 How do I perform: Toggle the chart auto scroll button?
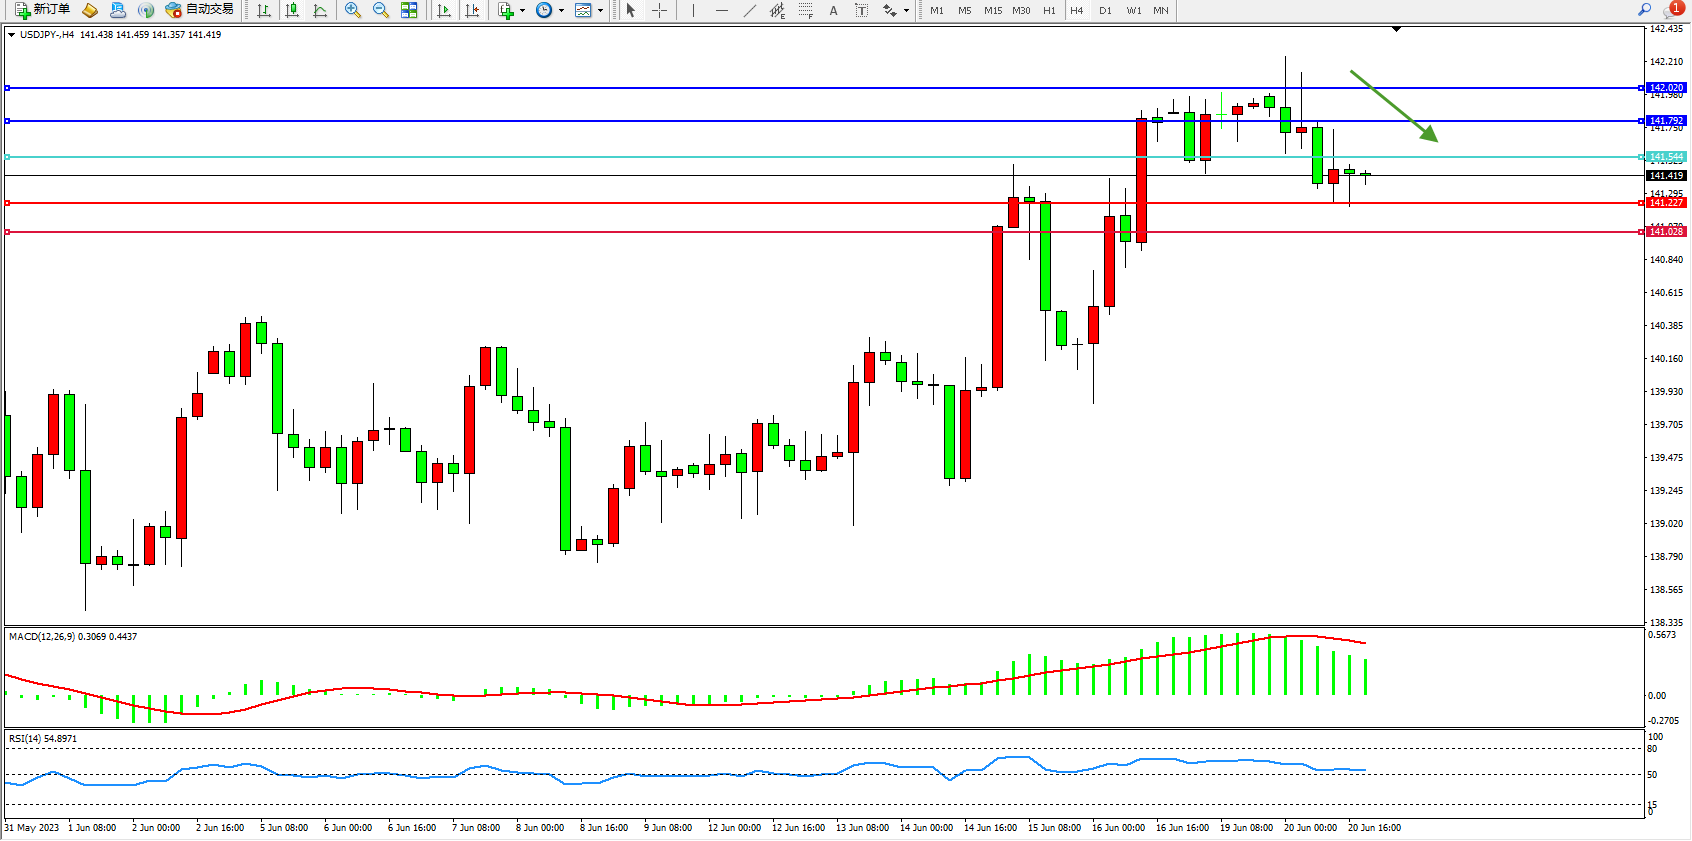click(444, 10)
